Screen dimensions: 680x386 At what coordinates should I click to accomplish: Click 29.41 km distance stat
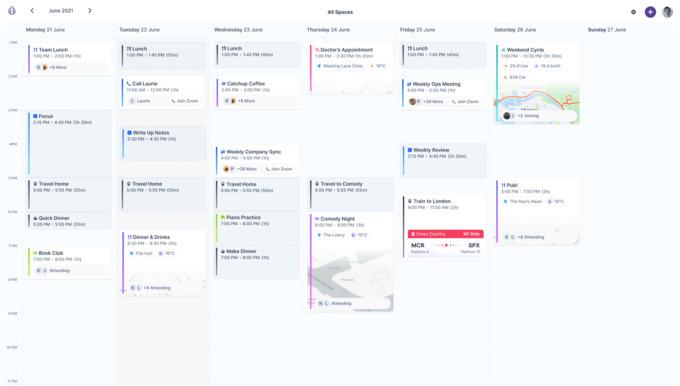point(515,66)
